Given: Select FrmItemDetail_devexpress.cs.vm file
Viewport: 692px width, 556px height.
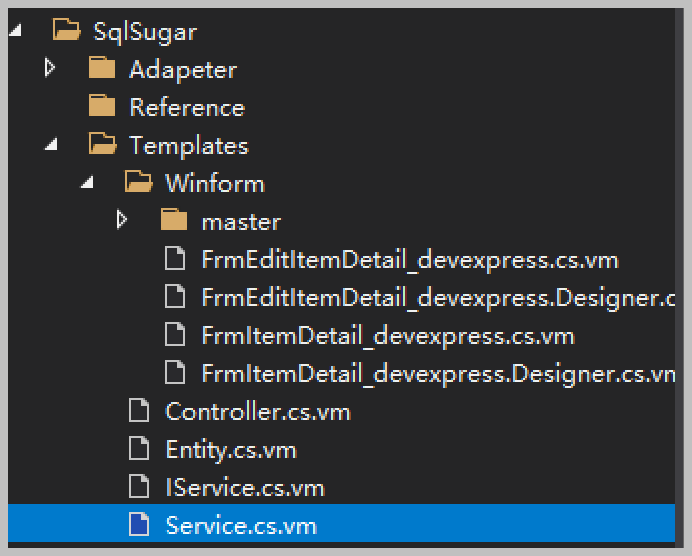Looking at the screenshot, I should (x=387, y=336).
